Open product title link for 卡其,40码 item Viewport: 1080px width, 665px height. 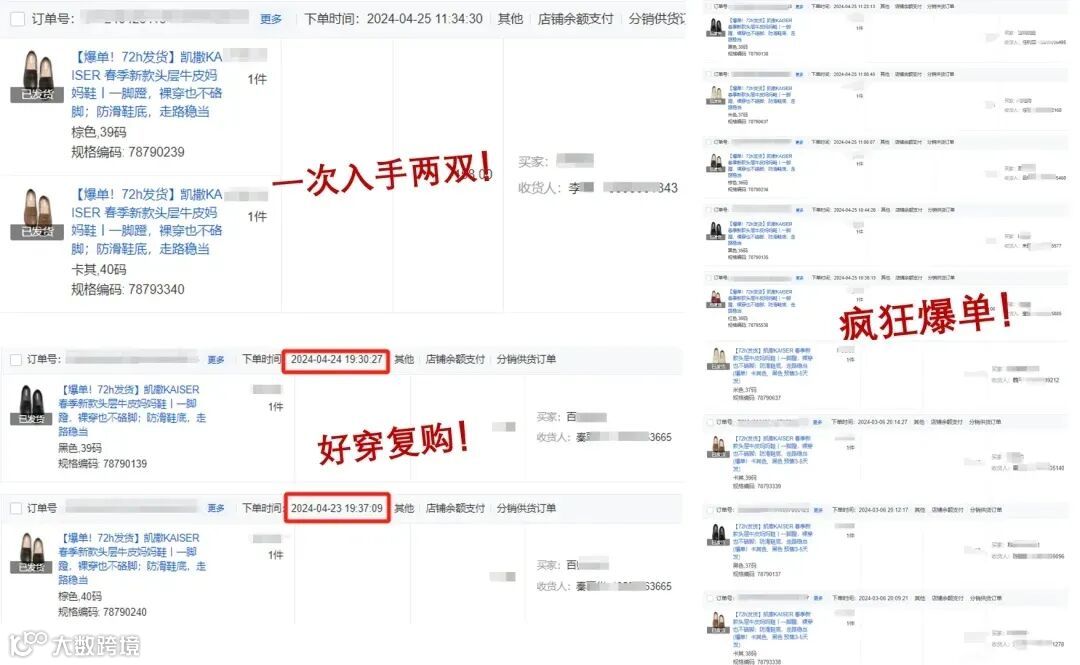click(x=147, y=221)
